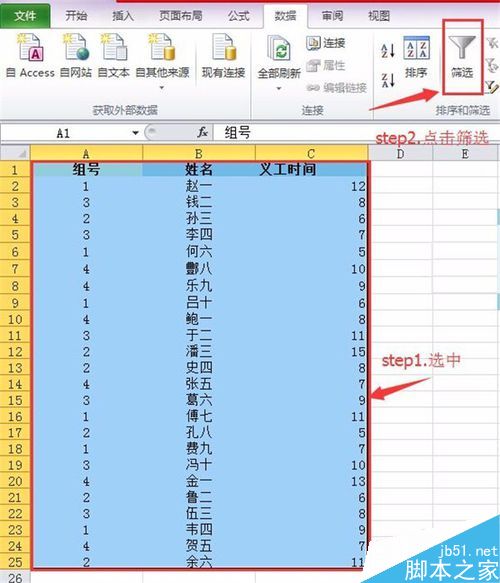
Task: Switch to the Formulas (公式) tab
Action: pos(239,16)
